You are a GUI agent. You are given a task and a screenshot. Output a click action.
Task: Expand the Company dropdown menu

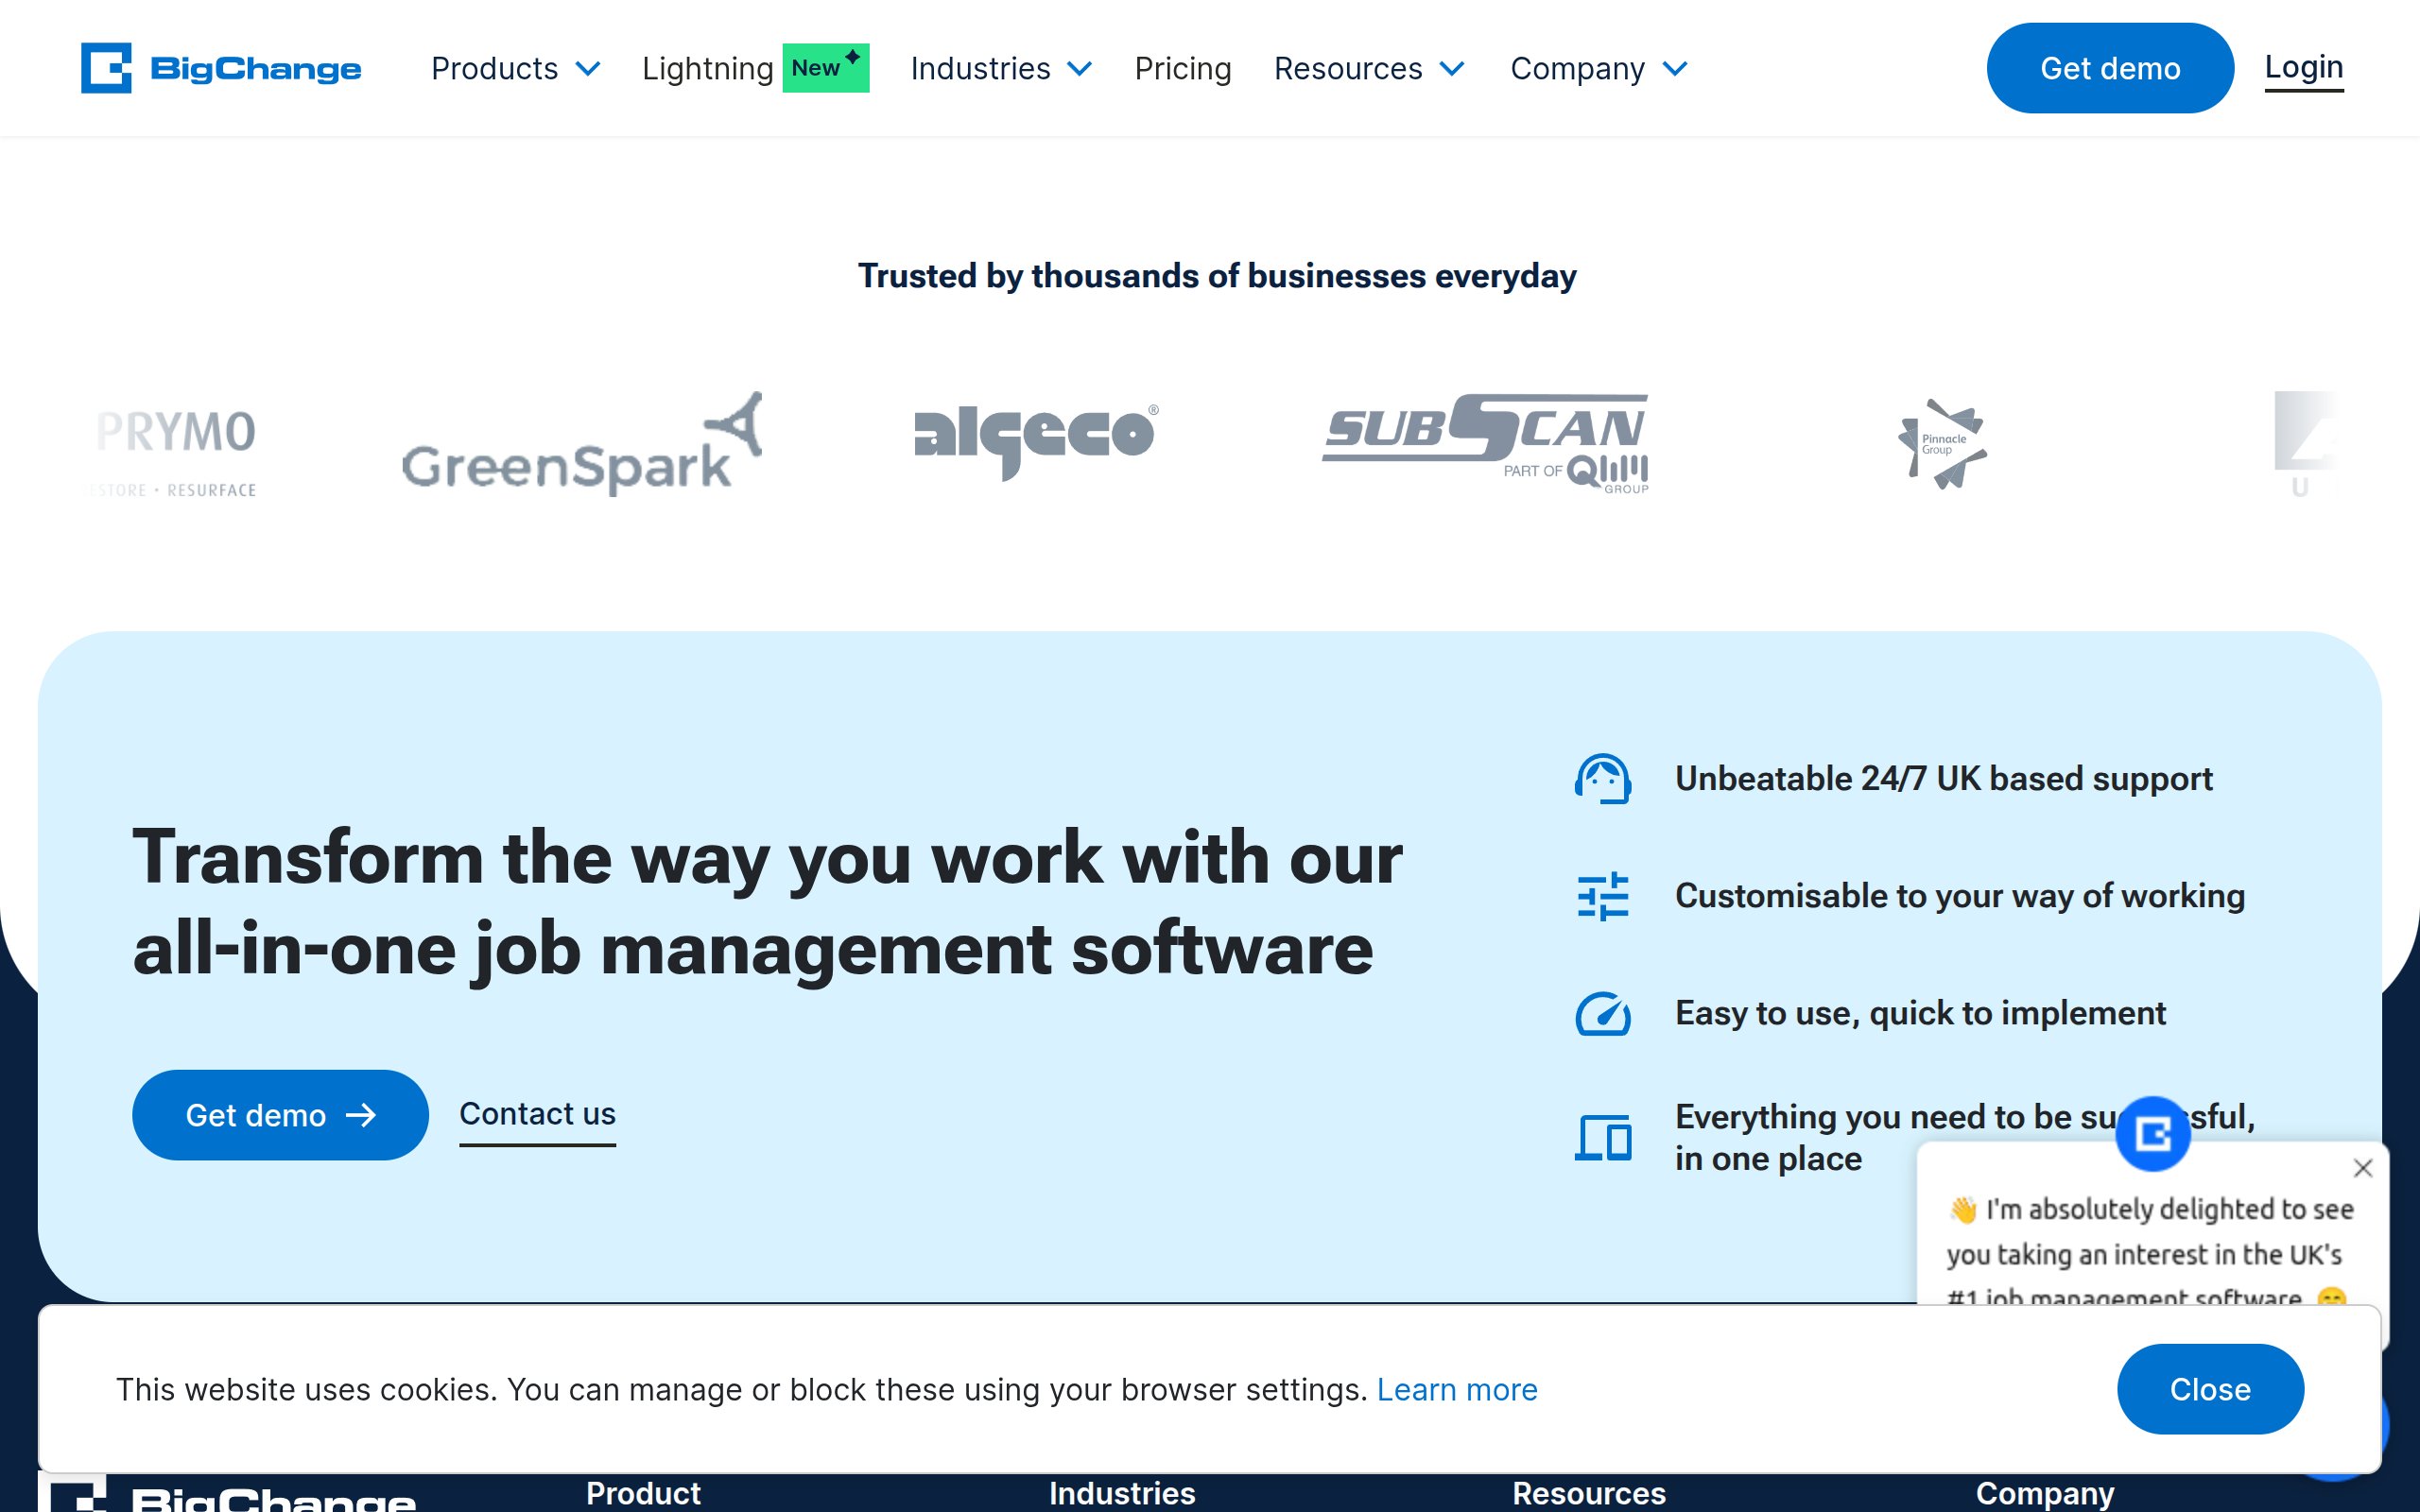pyautogui.click(x=1599, y=68)
